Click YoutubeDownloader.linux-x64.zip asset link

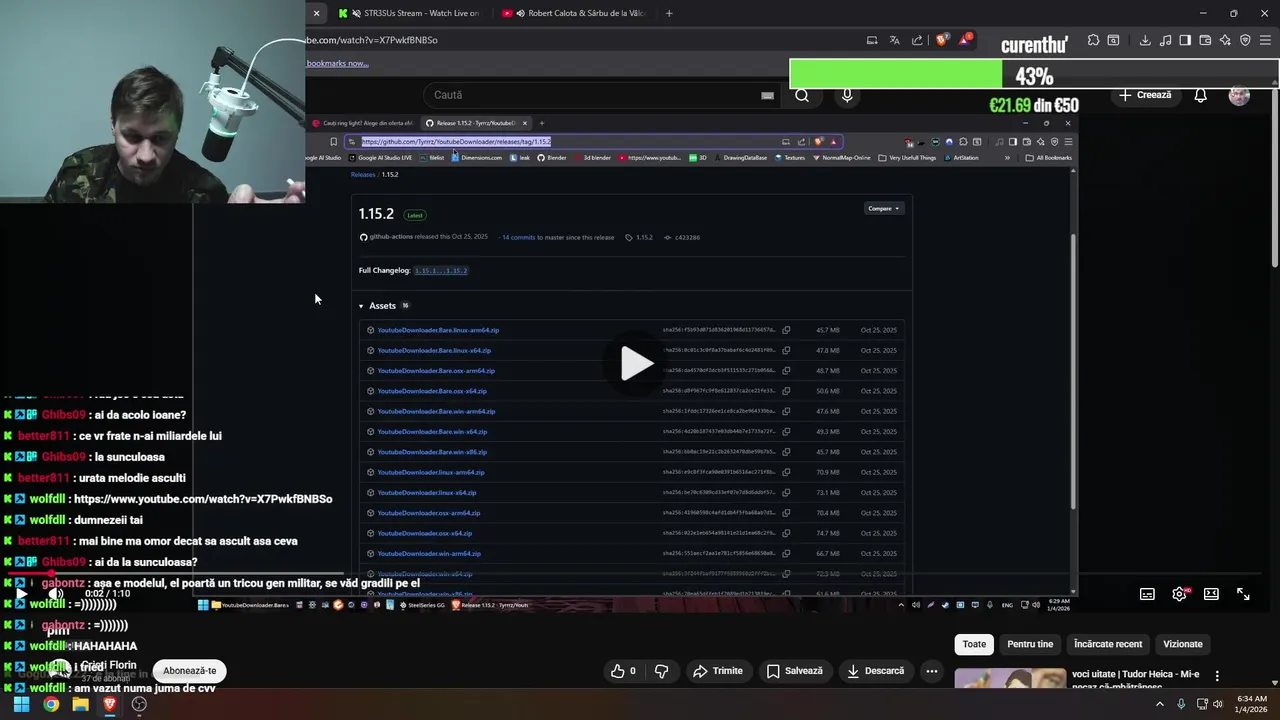[x=427, y=493]
